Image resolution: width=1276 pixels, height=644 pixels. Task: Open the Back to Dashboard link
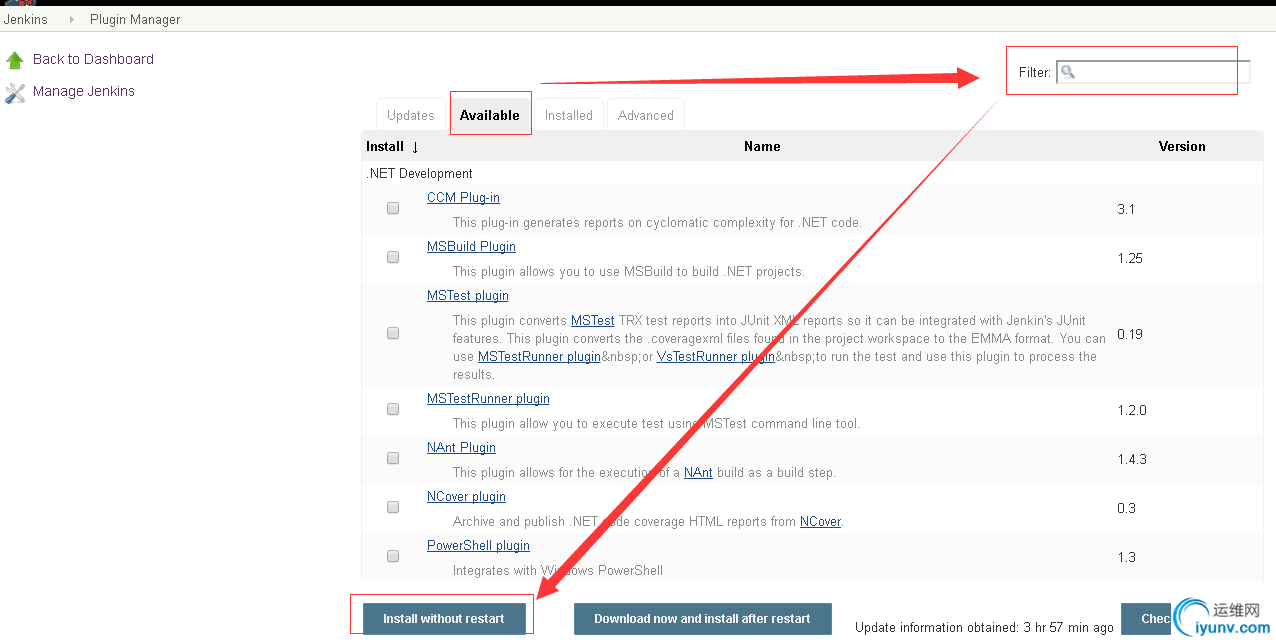pyautogui.click(x=93, y=59)
